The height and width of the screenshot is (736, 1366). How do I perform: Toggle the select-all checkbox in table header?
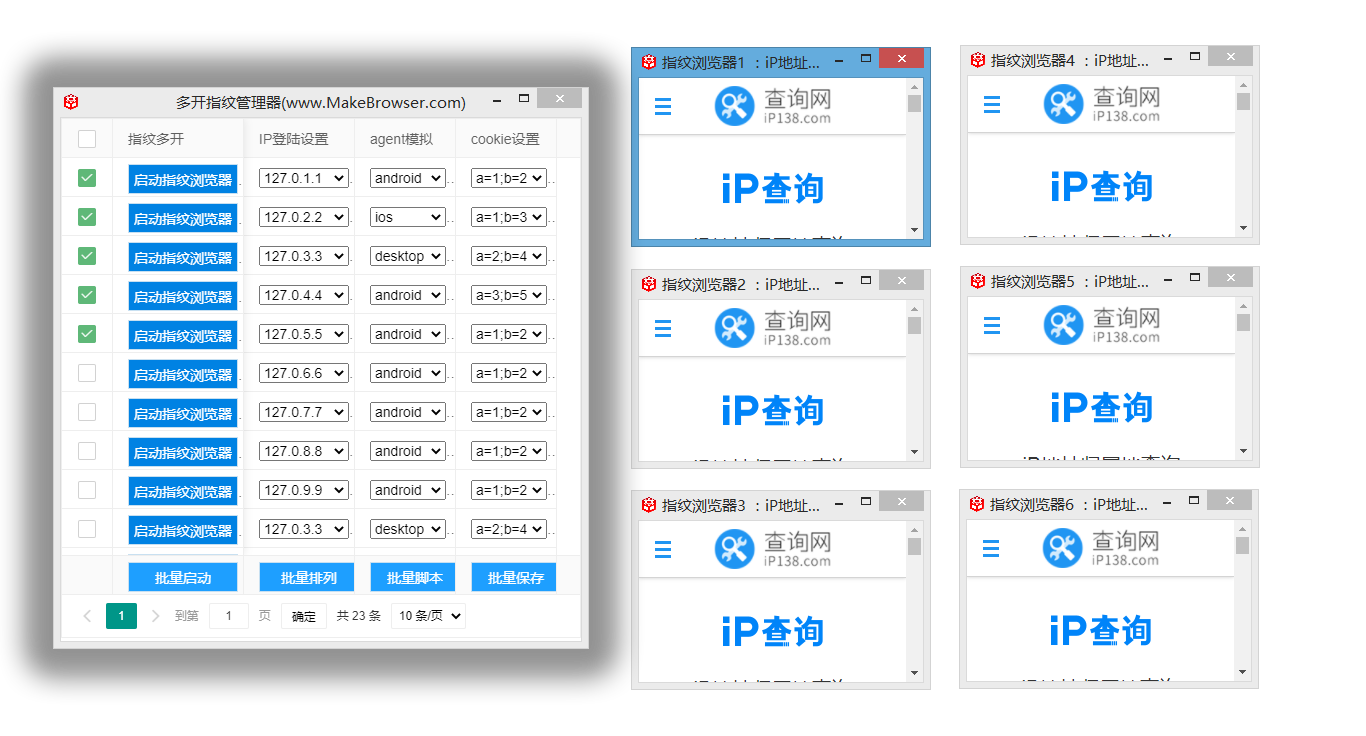coord(87,139)
